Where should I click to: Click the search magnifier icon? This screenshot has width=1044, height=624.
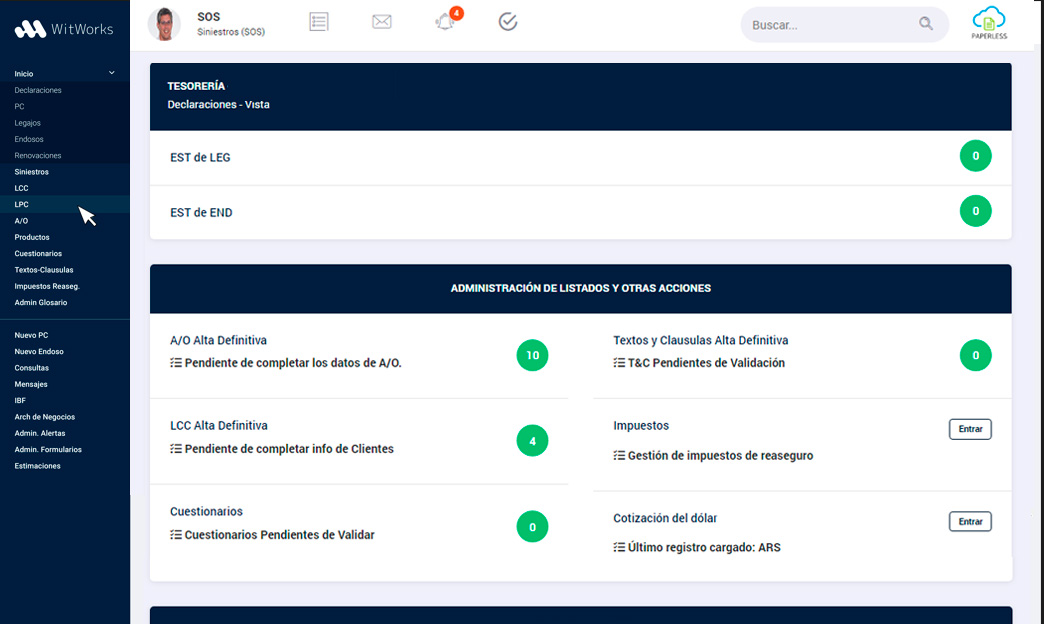click(x=926, y=25)
